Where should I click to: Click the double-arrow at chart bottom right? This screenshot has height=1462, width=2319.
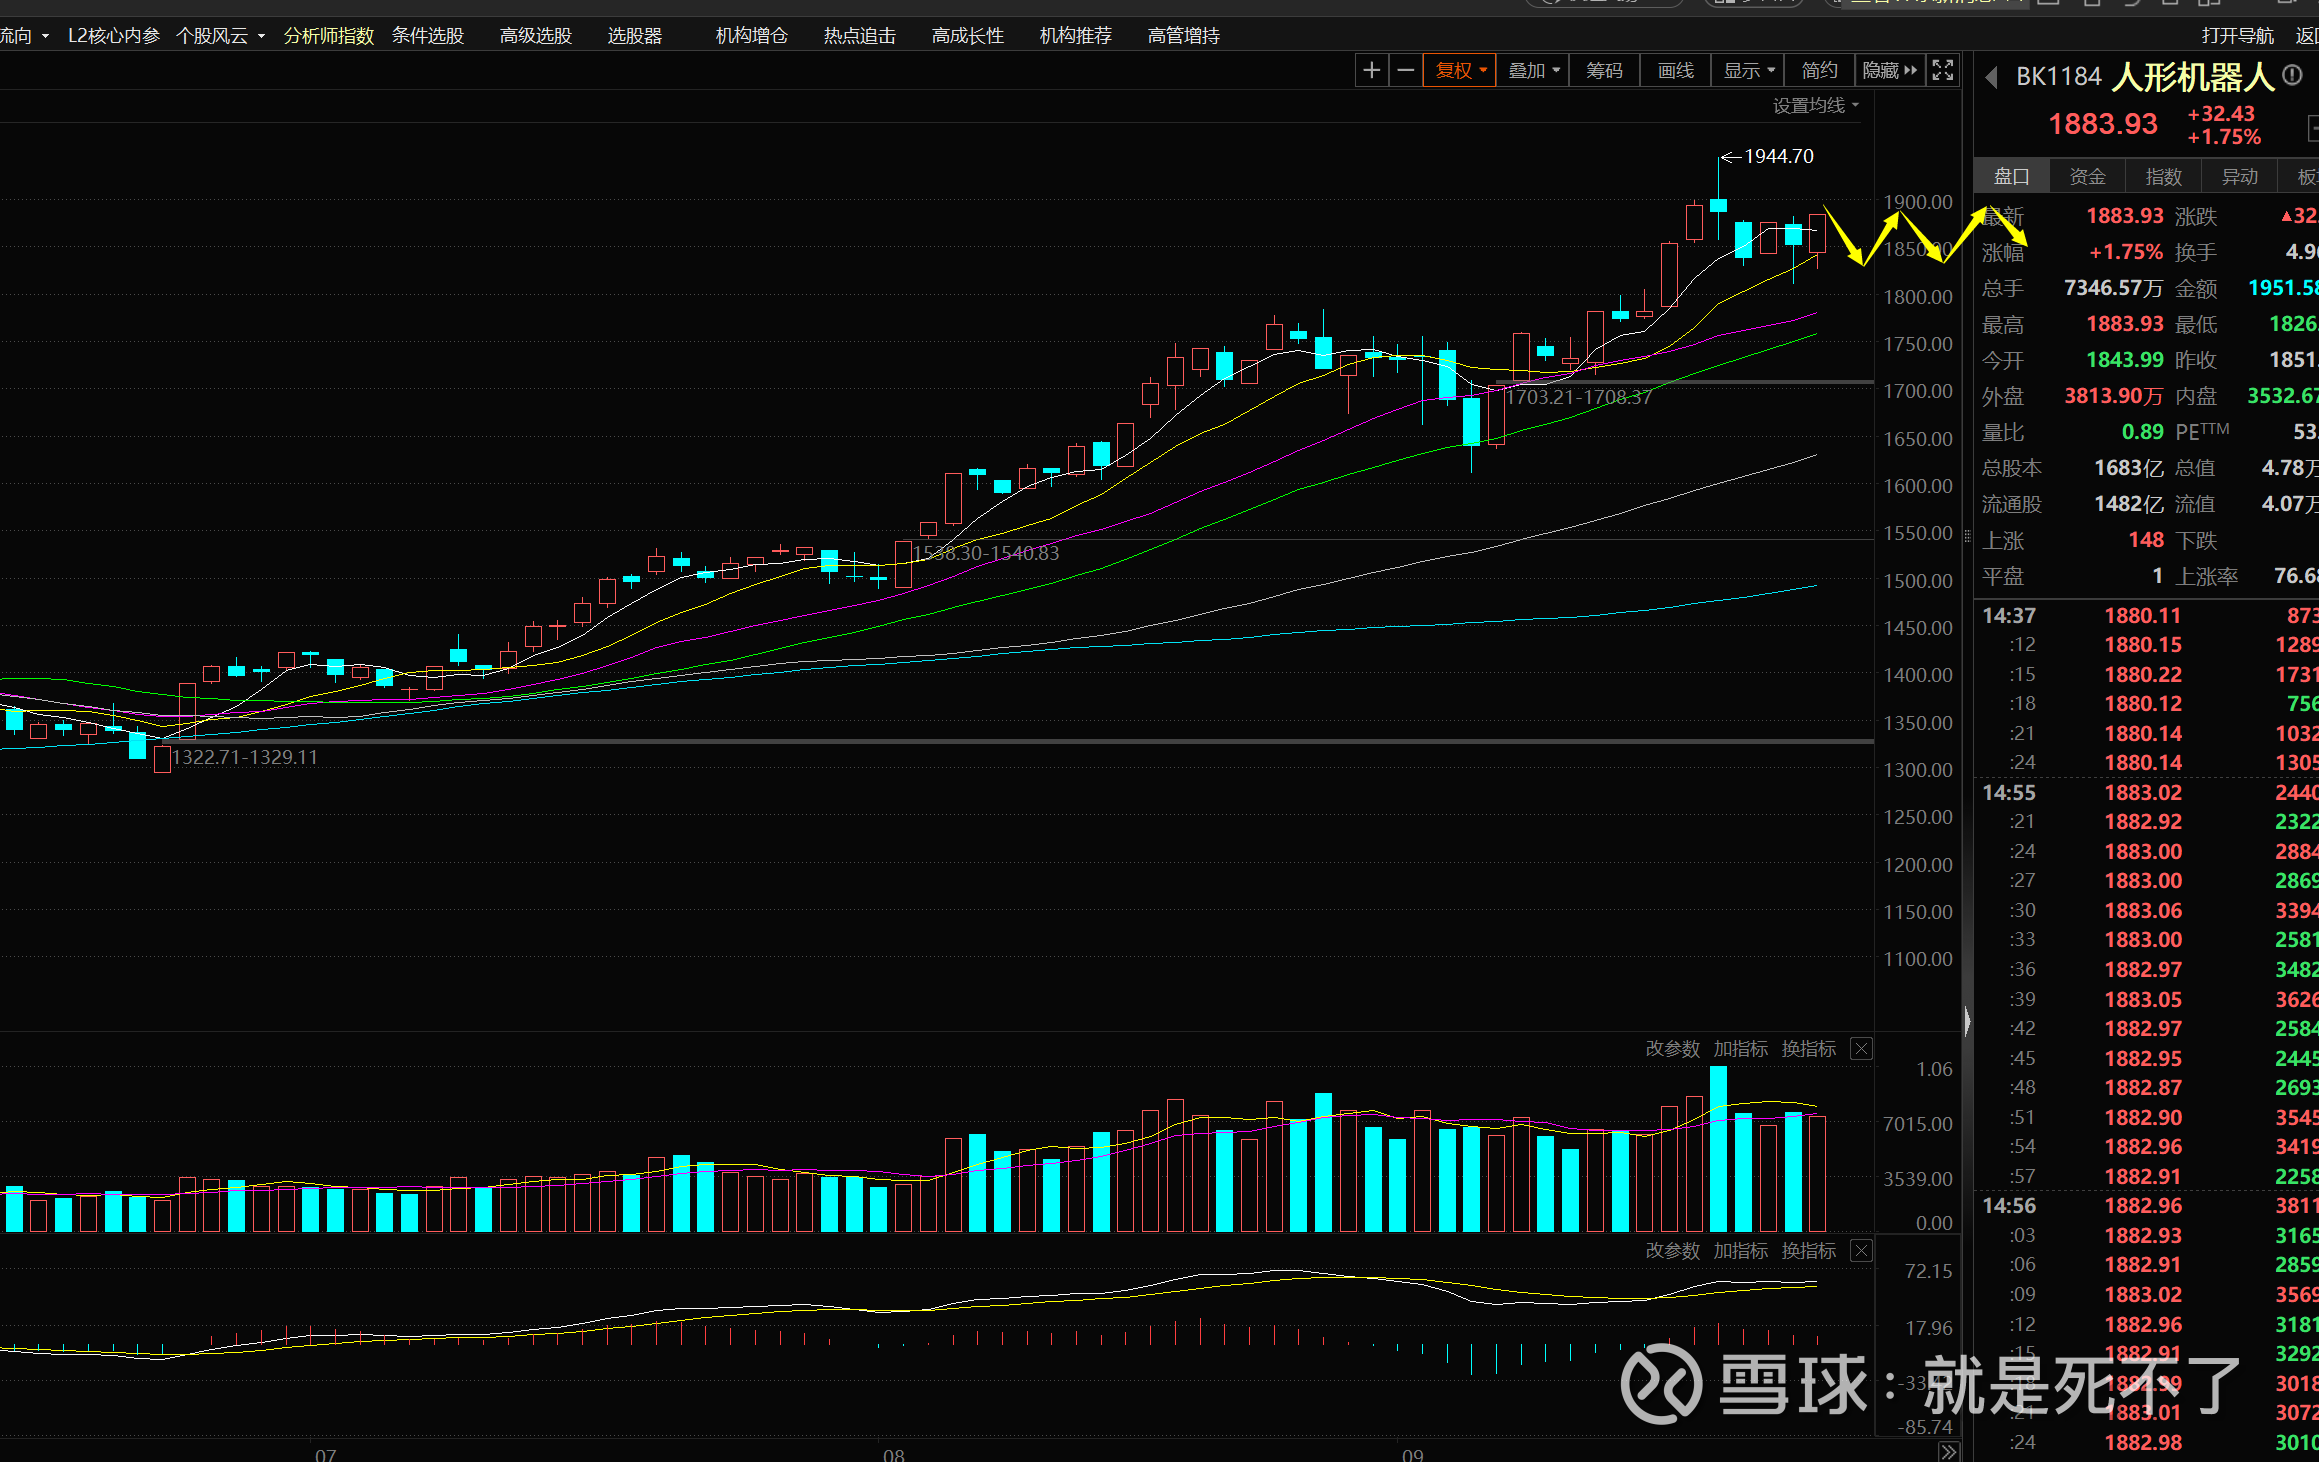coord(1948,1452)
